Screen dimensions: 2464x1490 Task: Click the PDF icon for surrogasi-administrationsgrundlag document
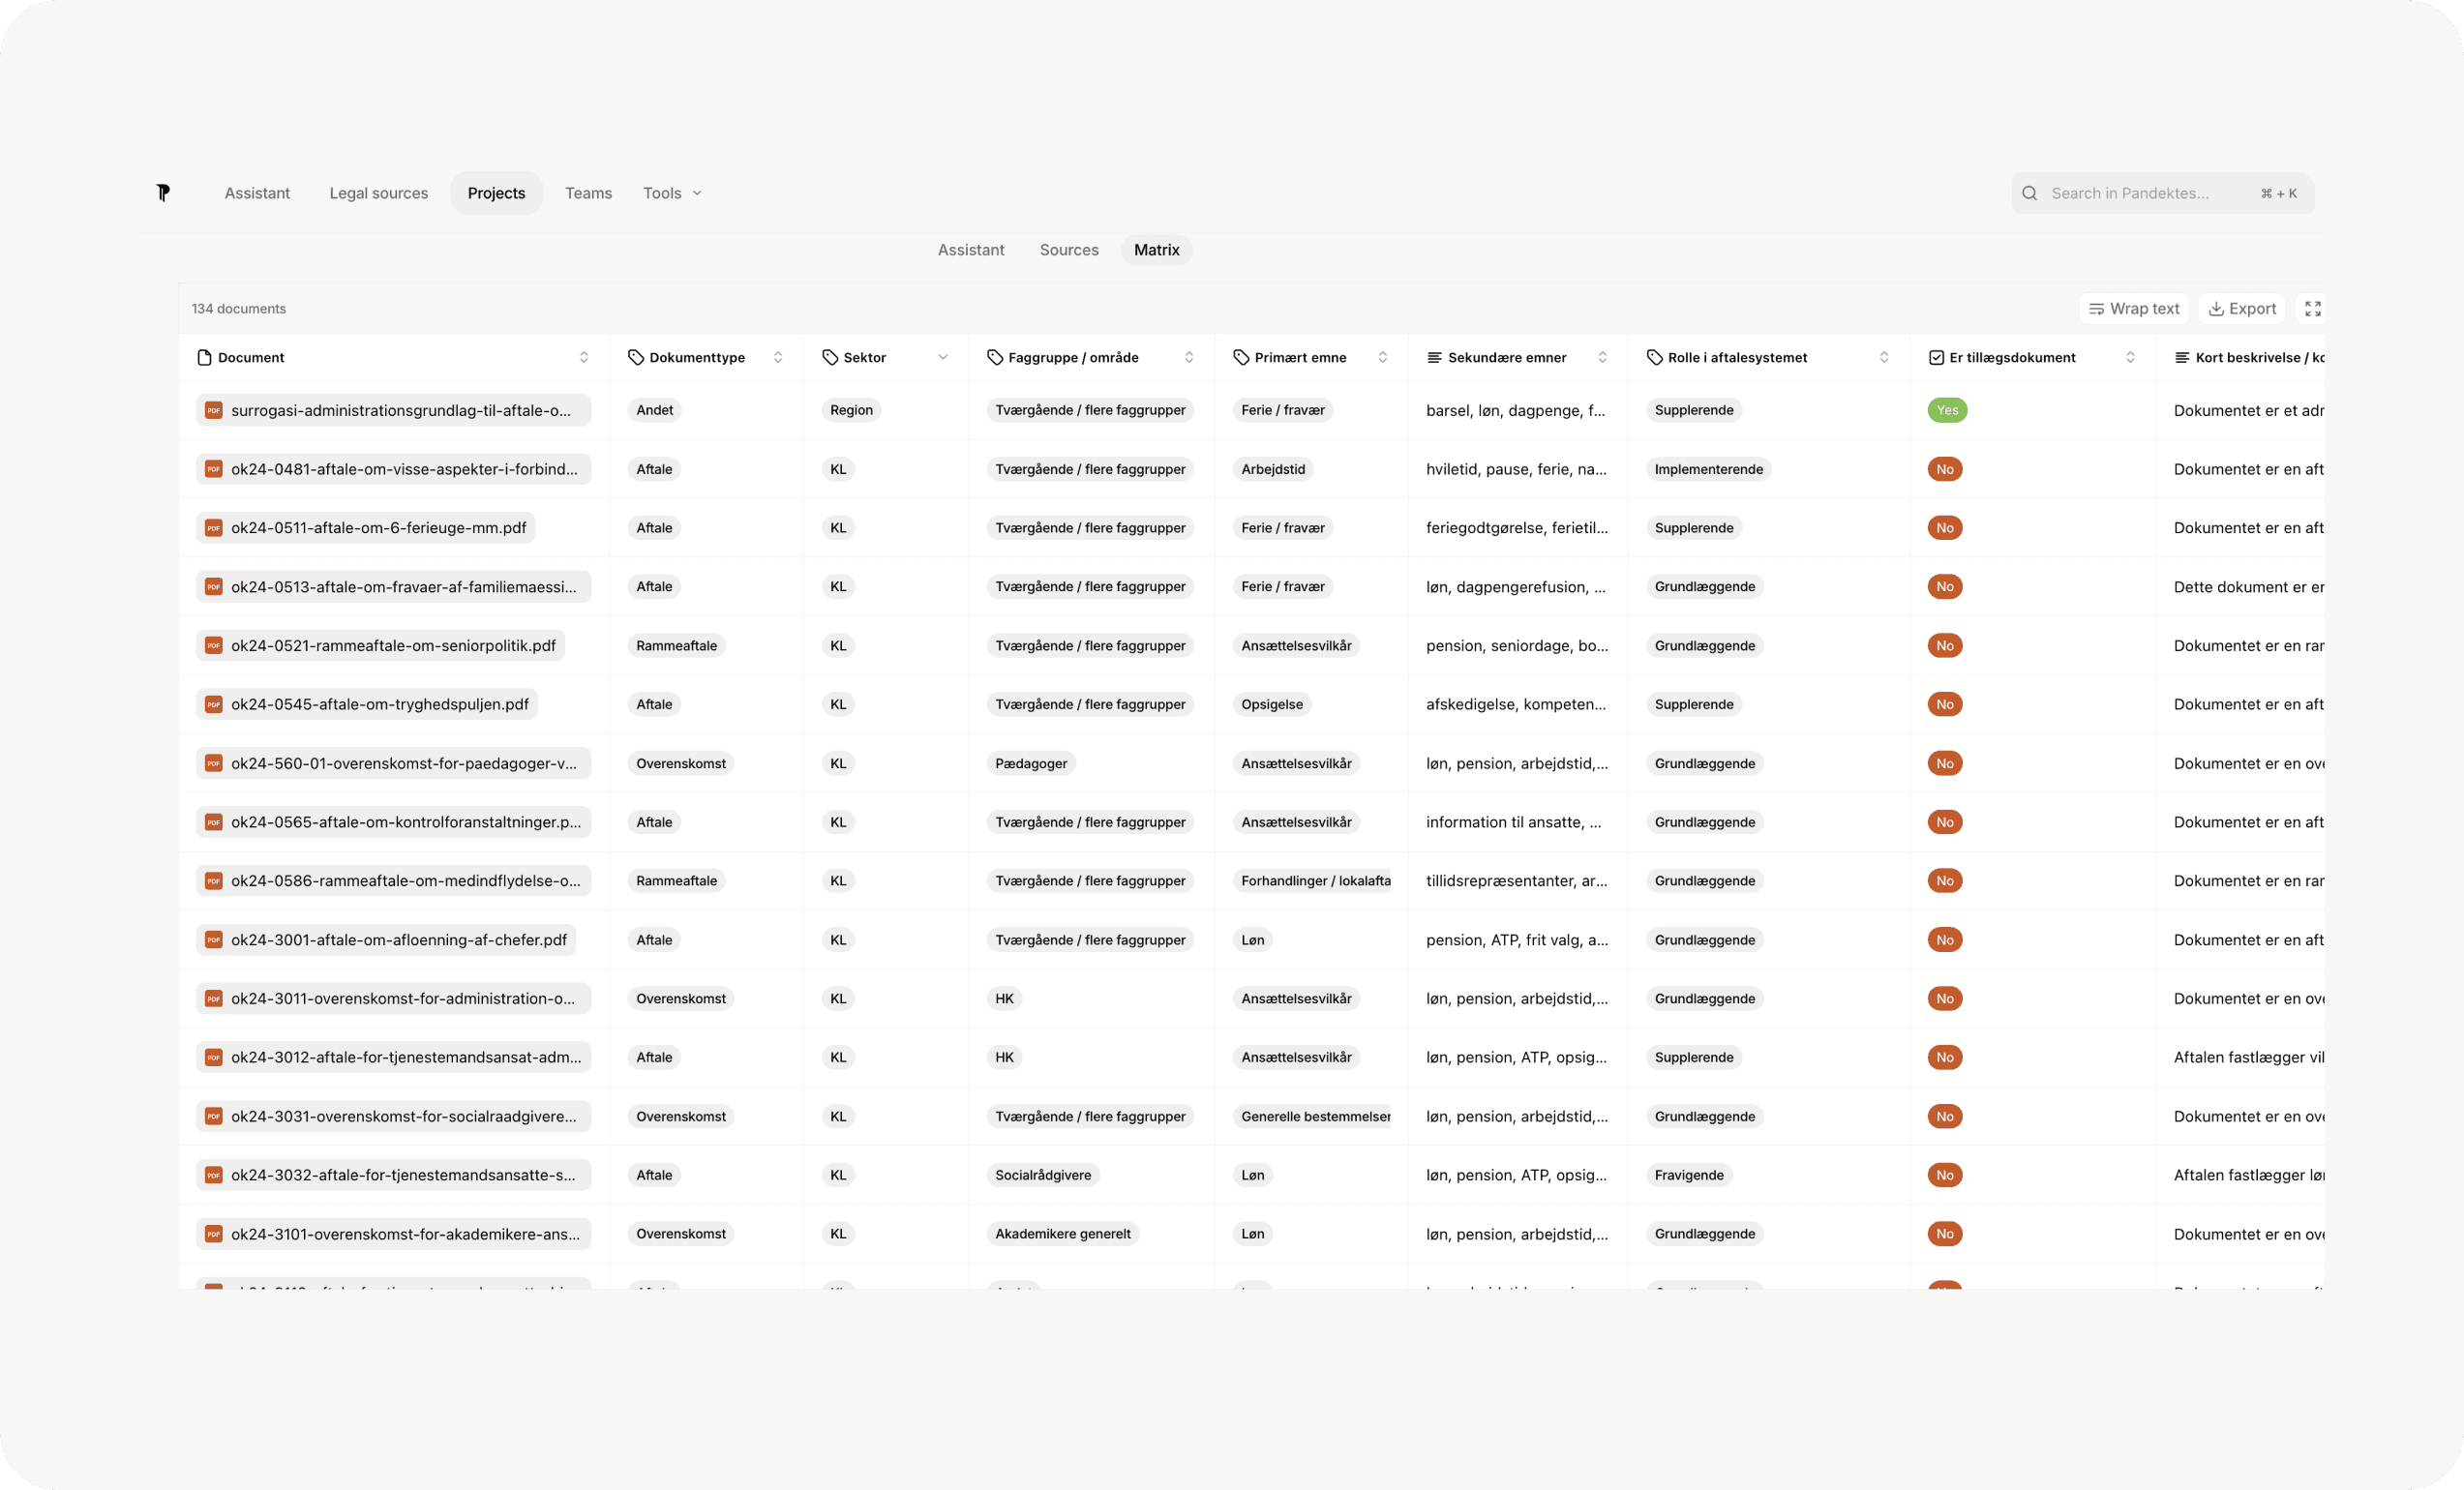213,410
